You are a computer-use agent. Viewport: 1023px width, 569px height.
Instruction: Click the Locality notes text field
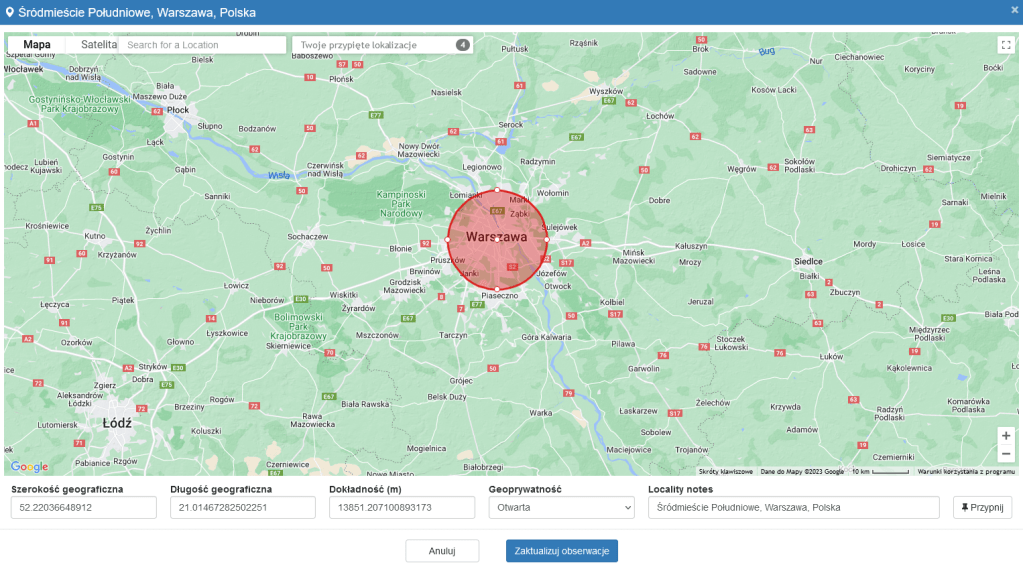[793, 508]
